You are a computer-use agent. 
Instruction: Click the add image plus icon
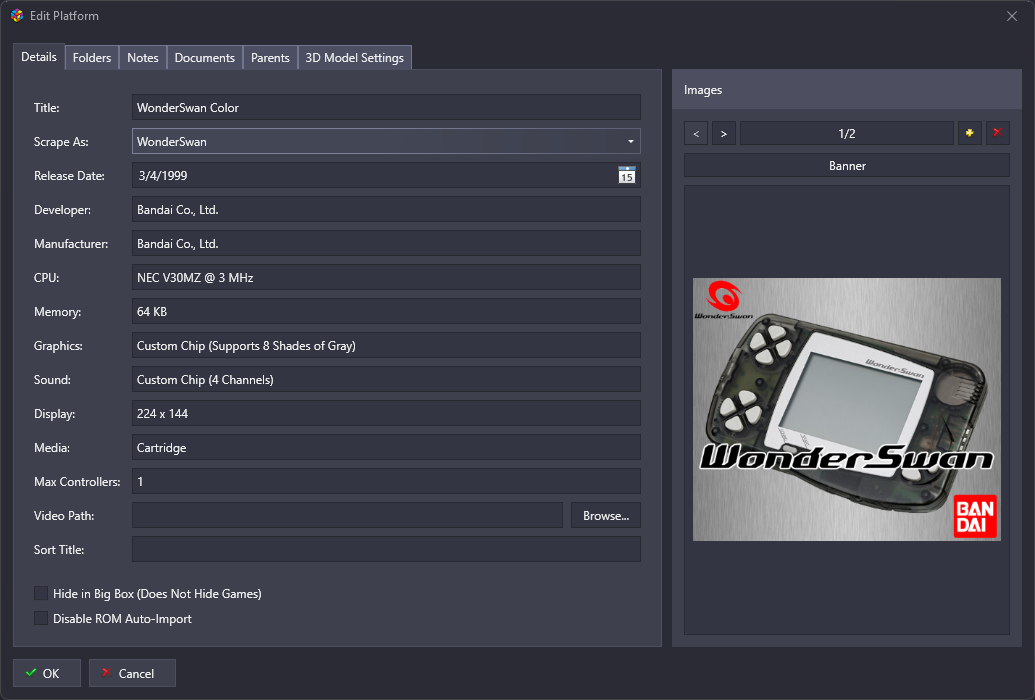[x=969, y=133]
